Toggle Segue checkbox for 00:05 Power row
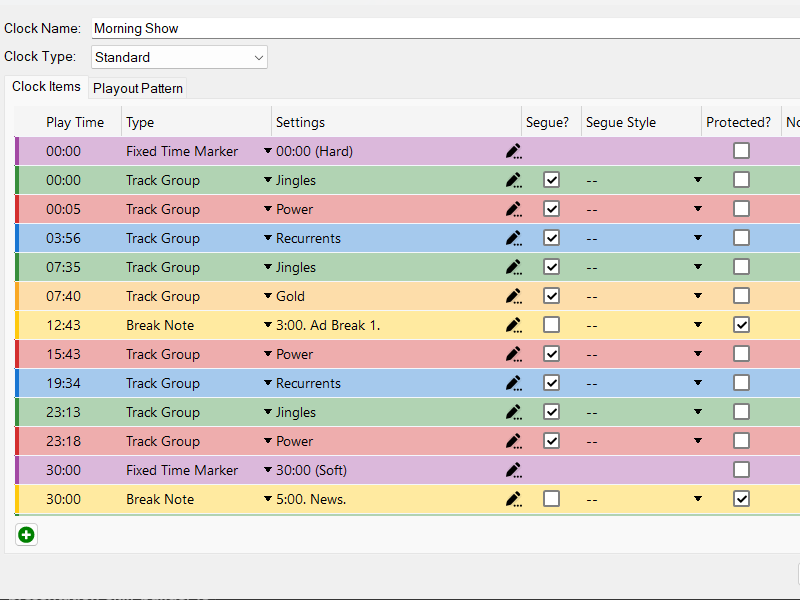This screenshot has height=600, width=800. pos(552,209)
